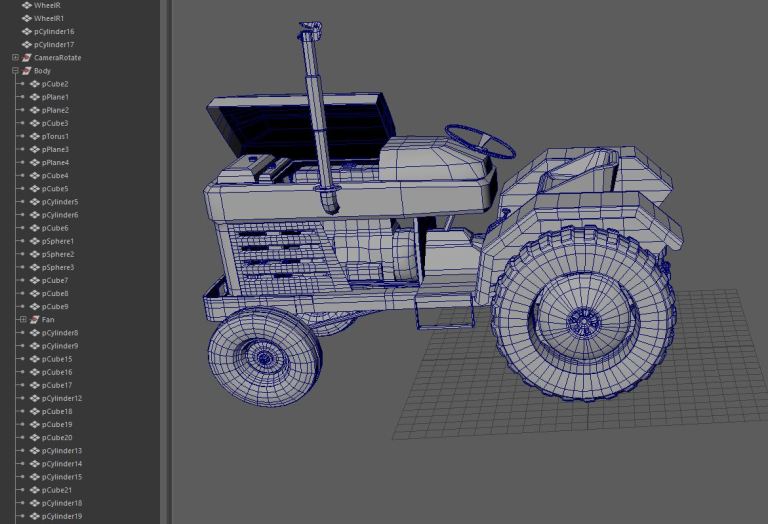The height and width of the screenshot is (524, 768).
Task: Select the pCylinder5 object
Action: coord(60,202)
